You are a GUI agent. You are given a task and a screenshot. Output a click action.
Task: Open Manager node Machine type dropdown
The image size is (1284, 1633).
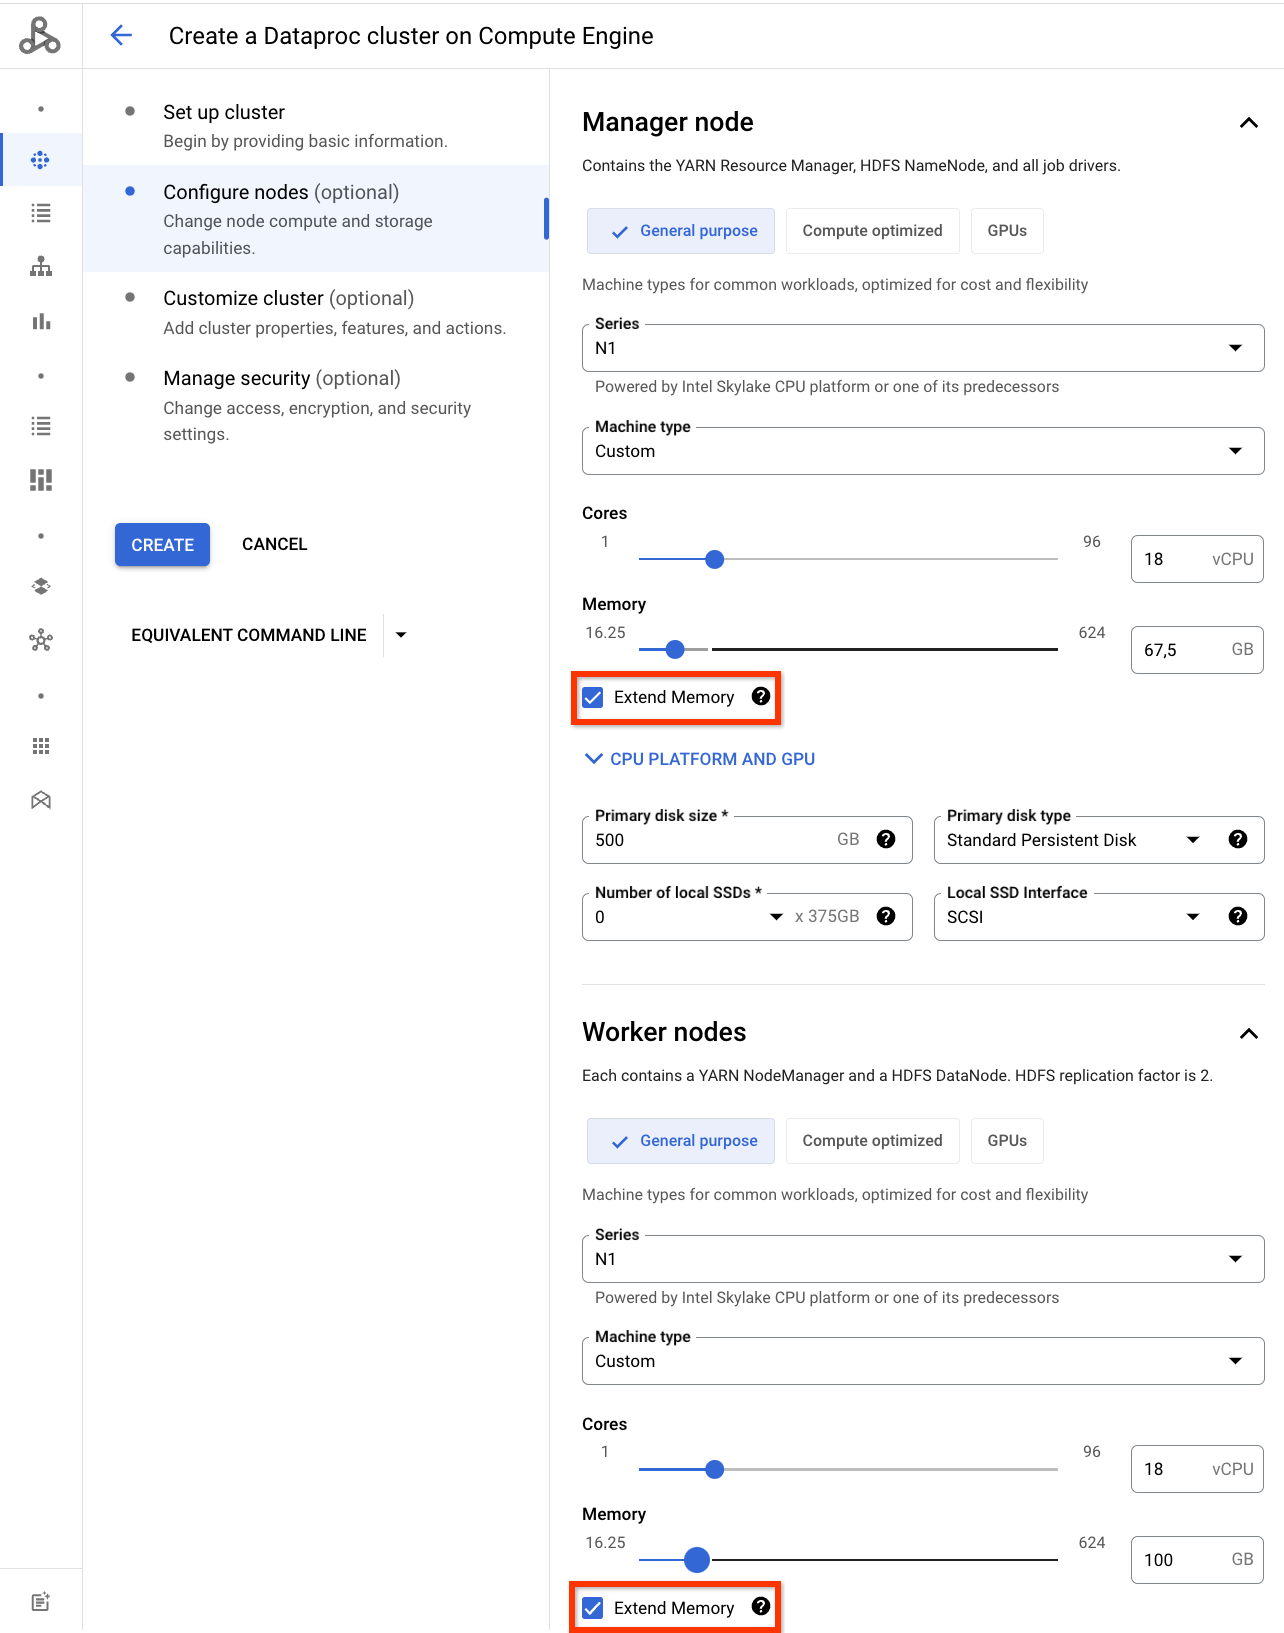pos(922,452)
